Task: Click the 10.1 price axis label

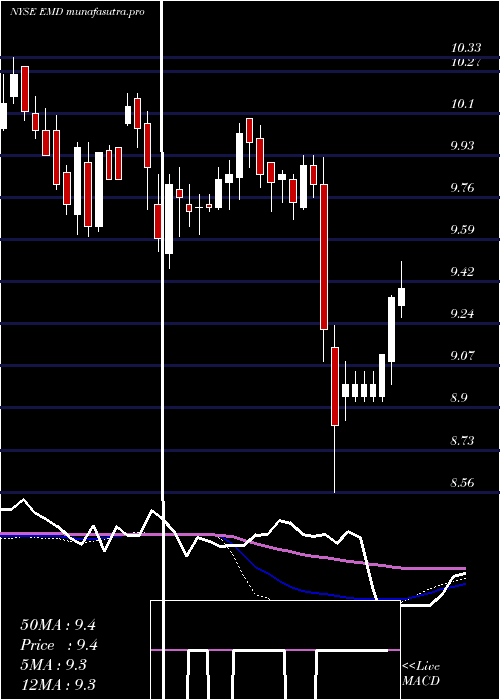Action: pos(462,104)
